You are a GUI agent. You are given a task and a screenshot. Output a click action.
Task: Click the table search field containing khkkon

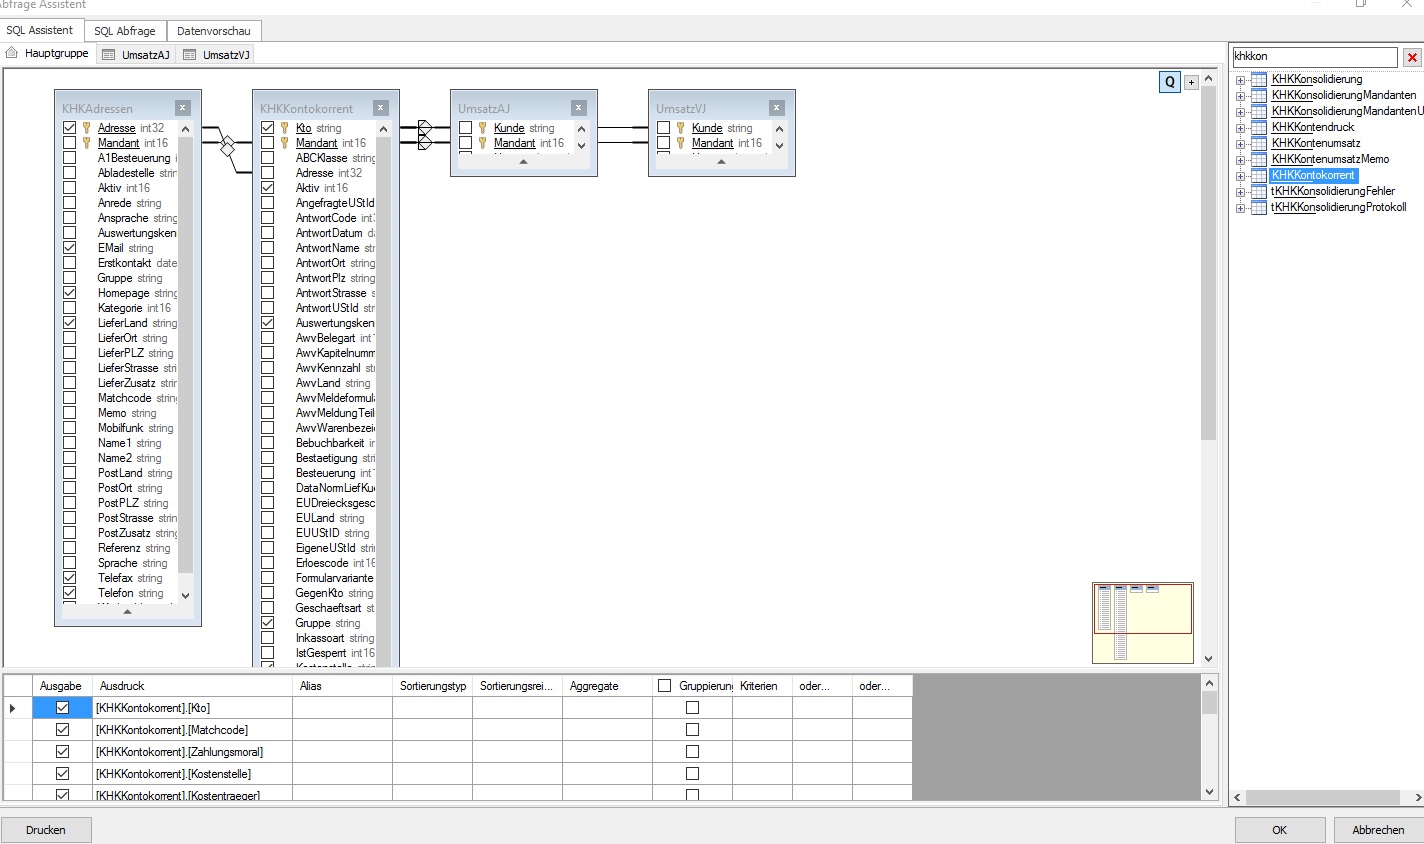pos(1314,57)
